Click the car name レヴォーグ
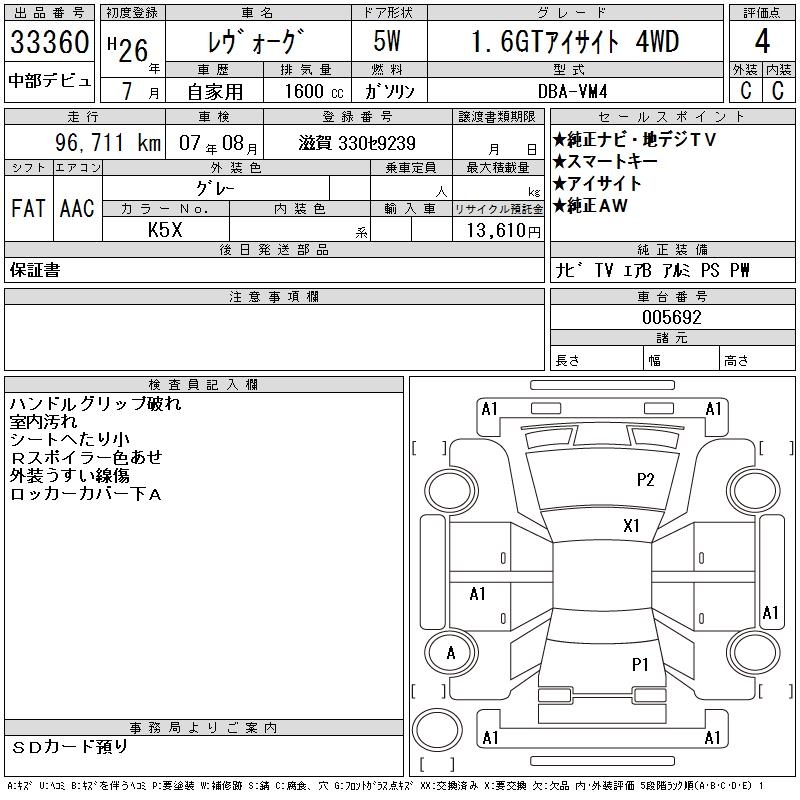The image size is (800, 800). [x=256, y=41]
